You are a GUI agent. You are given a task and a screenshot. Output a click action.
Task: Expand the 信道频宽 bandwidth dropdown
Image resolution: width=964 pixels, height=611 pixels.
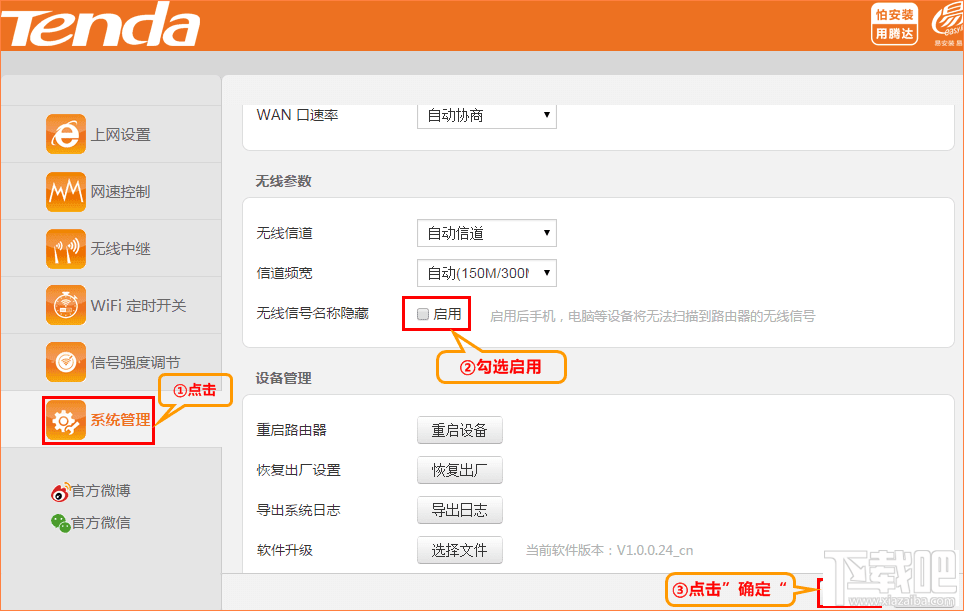[x=486, y=272]
